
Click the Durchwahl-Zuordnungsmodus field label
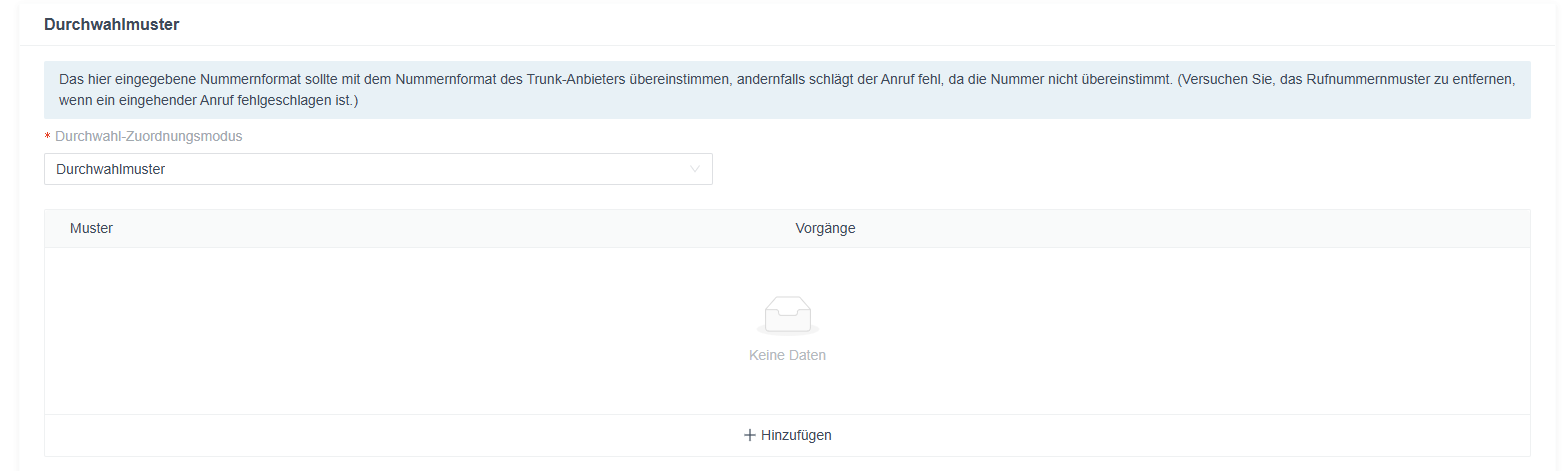tap(148, 136)
